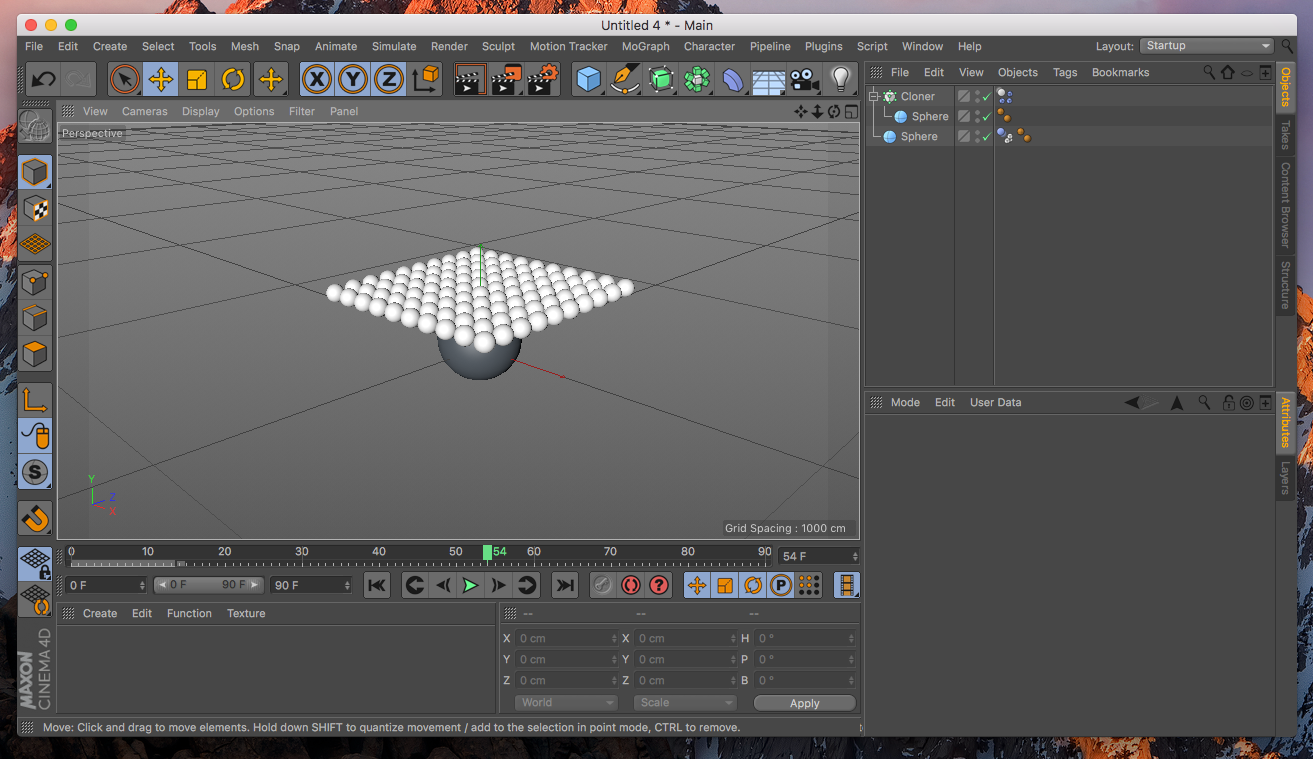The image size is (1313, 759).
Task: Toggle Viewport Solo S button
Action: (35, 472)
